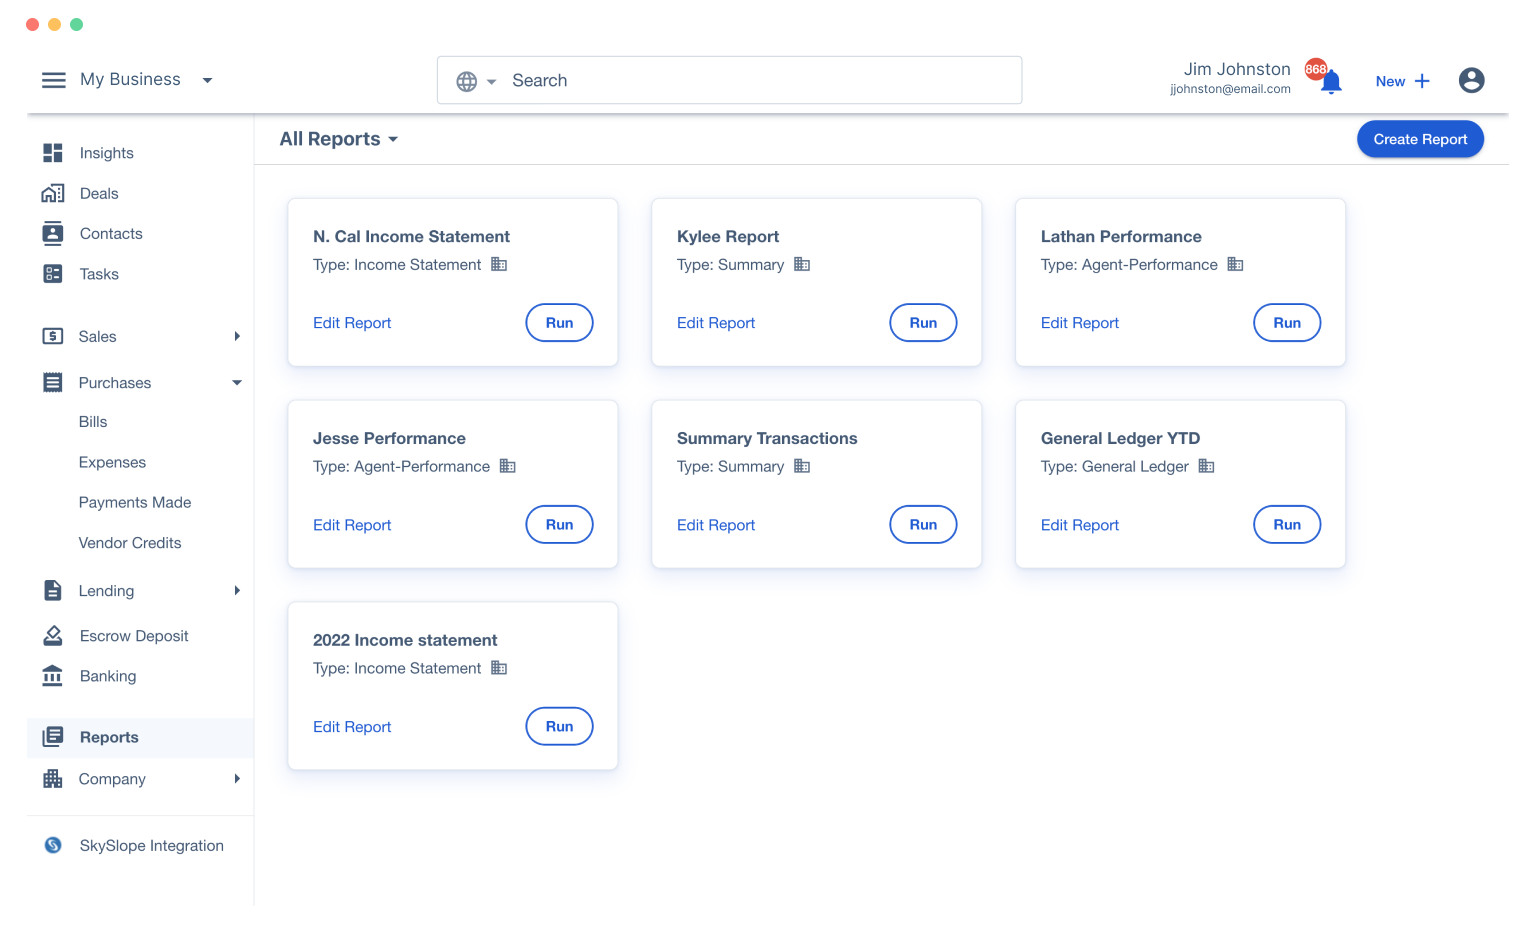This screenshot has width=1536, height=939.
Task: Collapse the Purchases section
Action: click(x=237, y=383)
